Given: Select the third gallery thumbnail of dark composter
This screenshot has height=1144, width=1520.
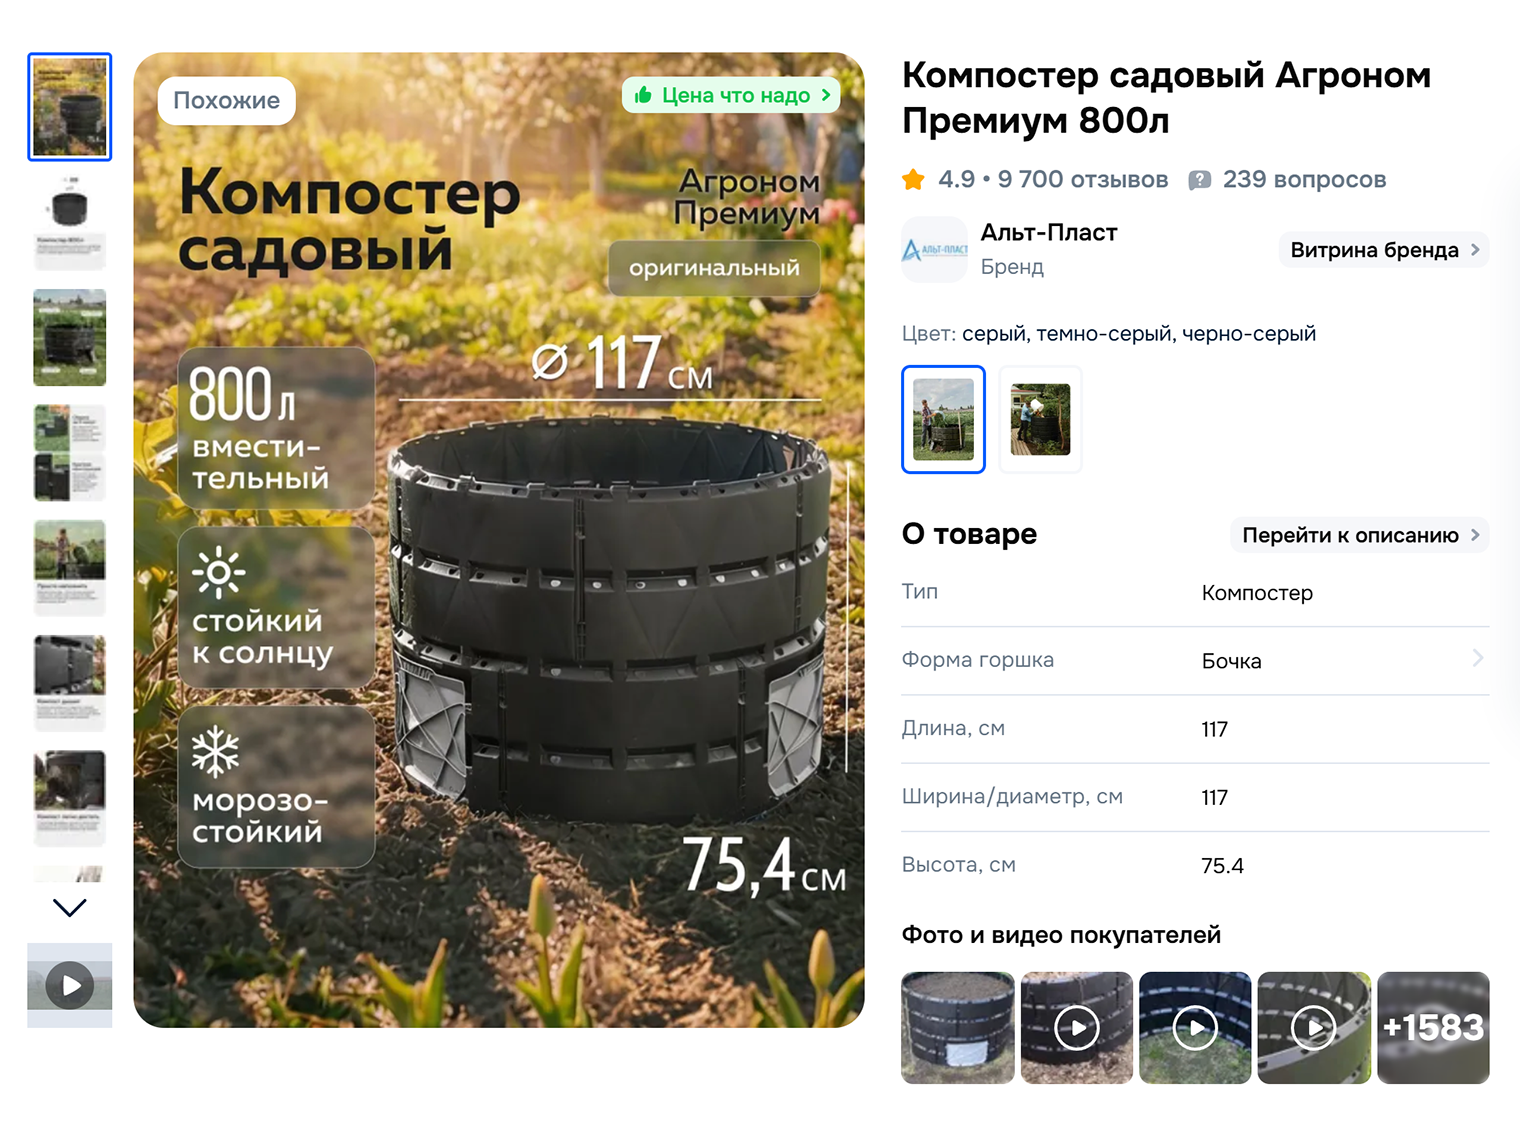Looking at the screenshot, I should [x=70, y=338].
